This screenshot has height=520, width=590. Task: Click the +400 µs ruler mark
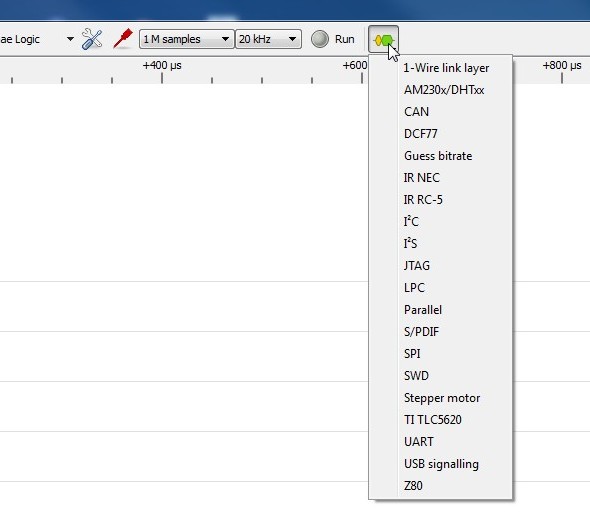tap(162, 65)
